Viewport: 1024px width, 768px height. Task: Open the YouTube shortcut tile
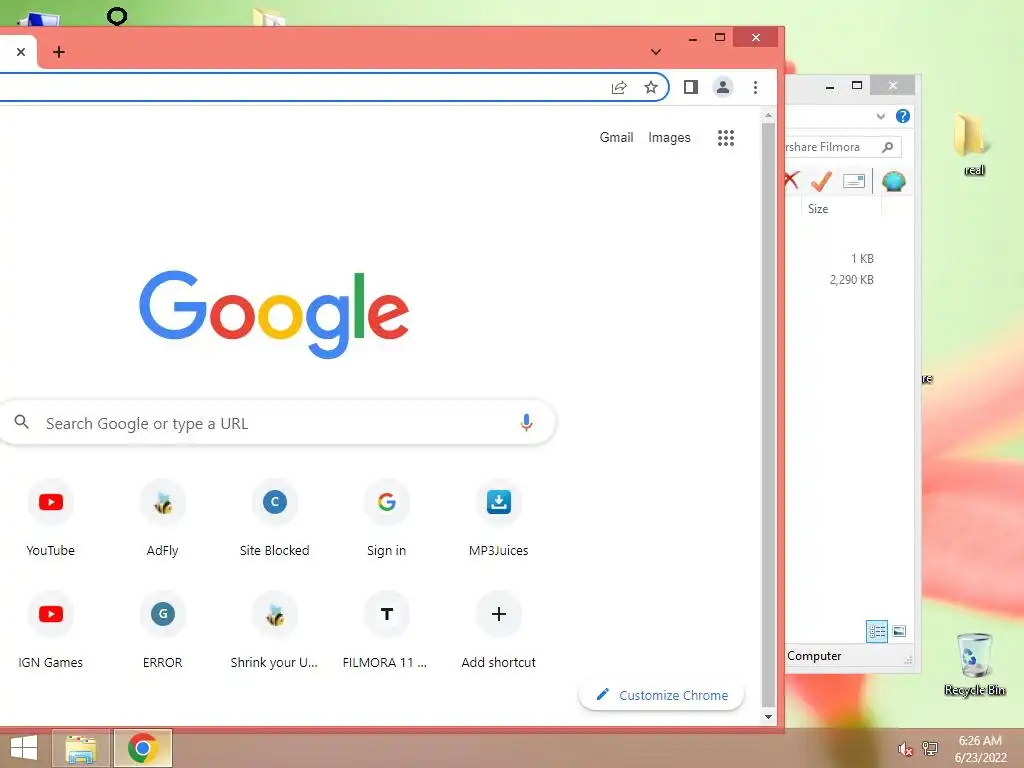pyautogui.click(x=50, y=517)
